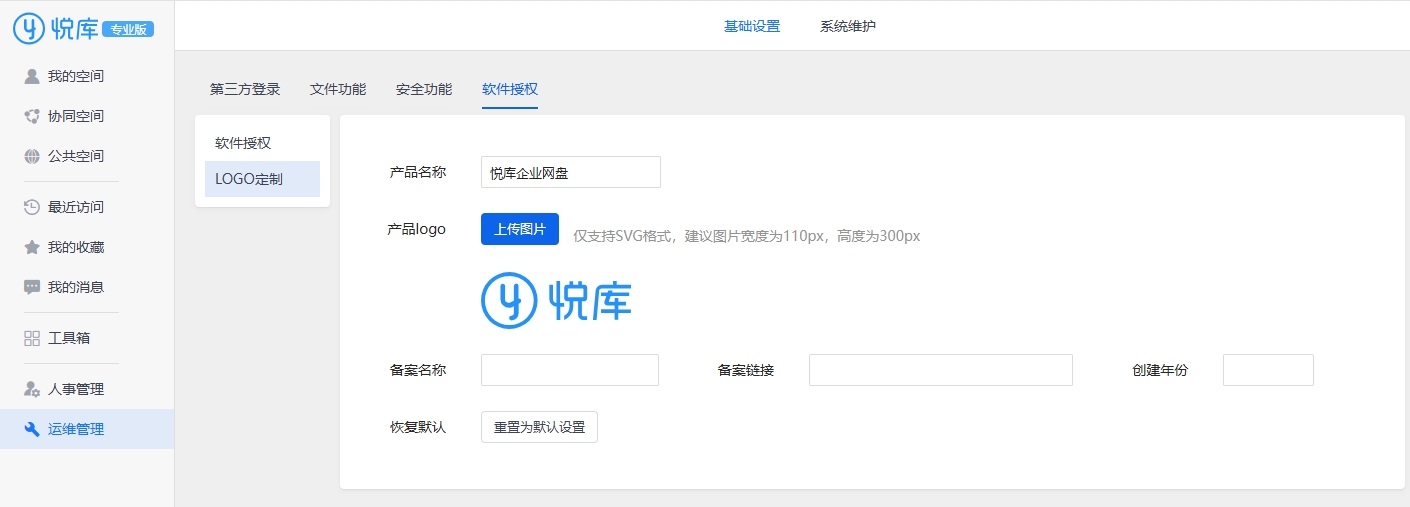The height and width of the screenshot is (507, 1410).
Task: Switch to the 第三方登录 tab
Action: click(x=245, y=89)
